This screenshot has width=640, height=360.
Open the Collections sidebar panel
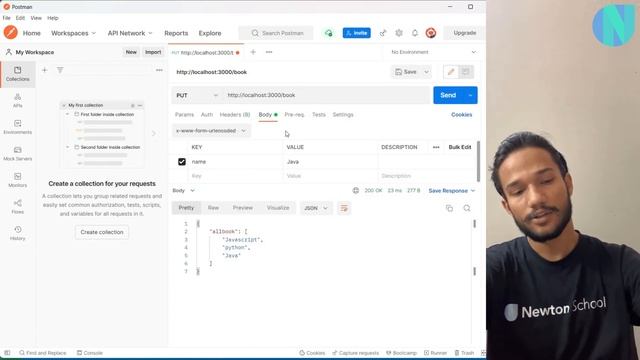pyautogui.click(x=18, y=74)
